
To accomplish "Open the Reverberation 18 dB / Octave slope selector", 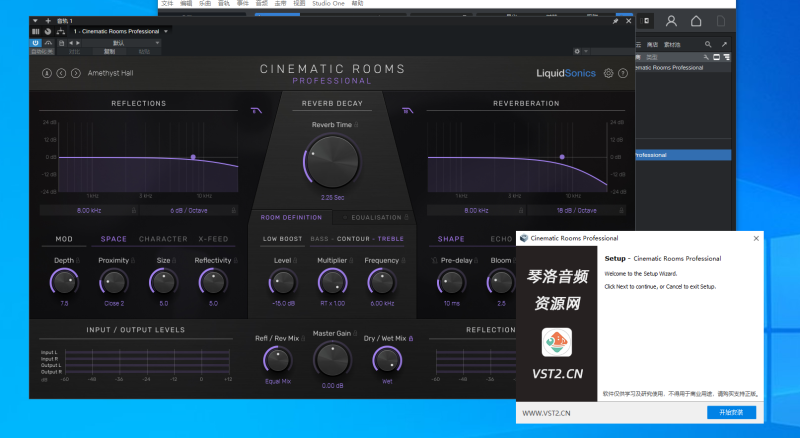I will click(577, 210).
